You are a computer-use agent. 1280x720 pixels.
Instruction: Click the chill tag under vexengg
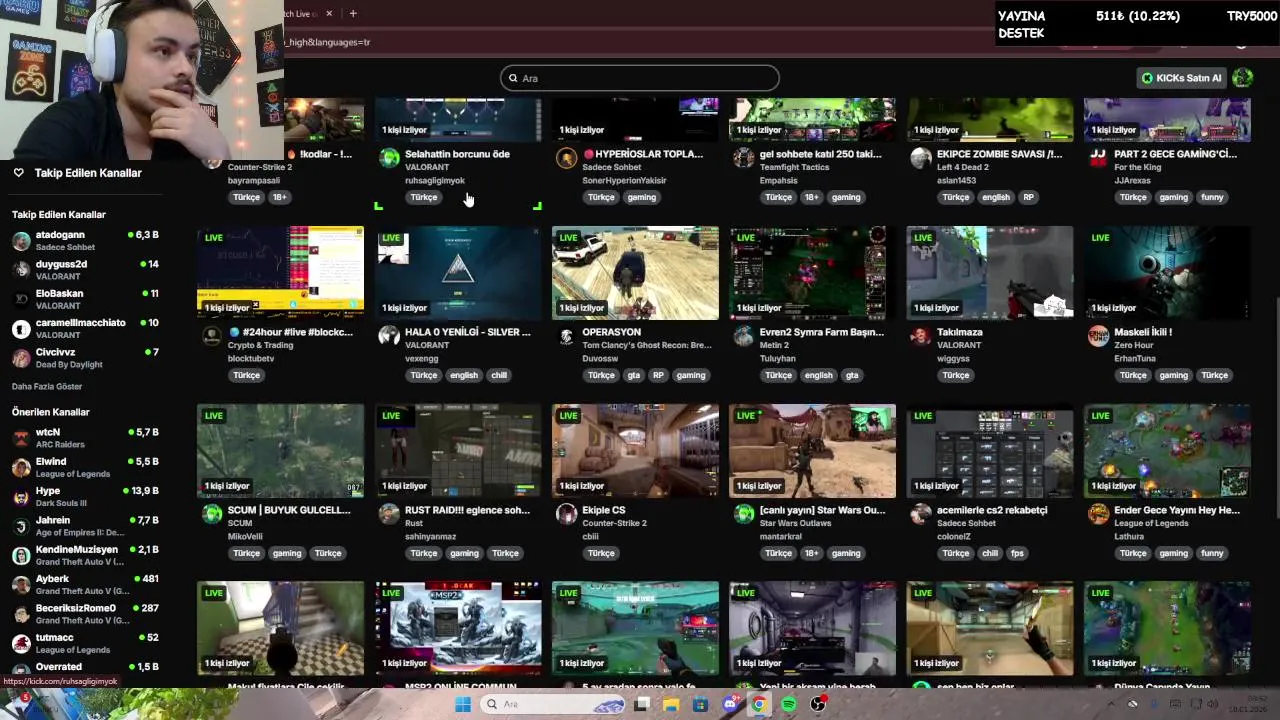[x=499, y=375]
